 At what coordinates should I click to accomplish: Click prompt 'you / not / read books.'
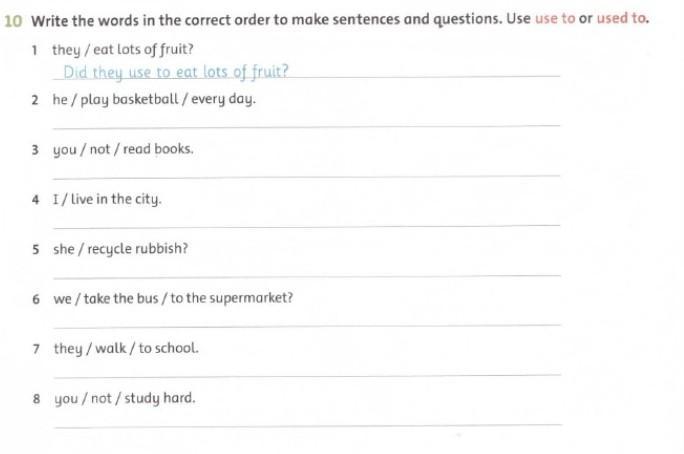(123, 149)
